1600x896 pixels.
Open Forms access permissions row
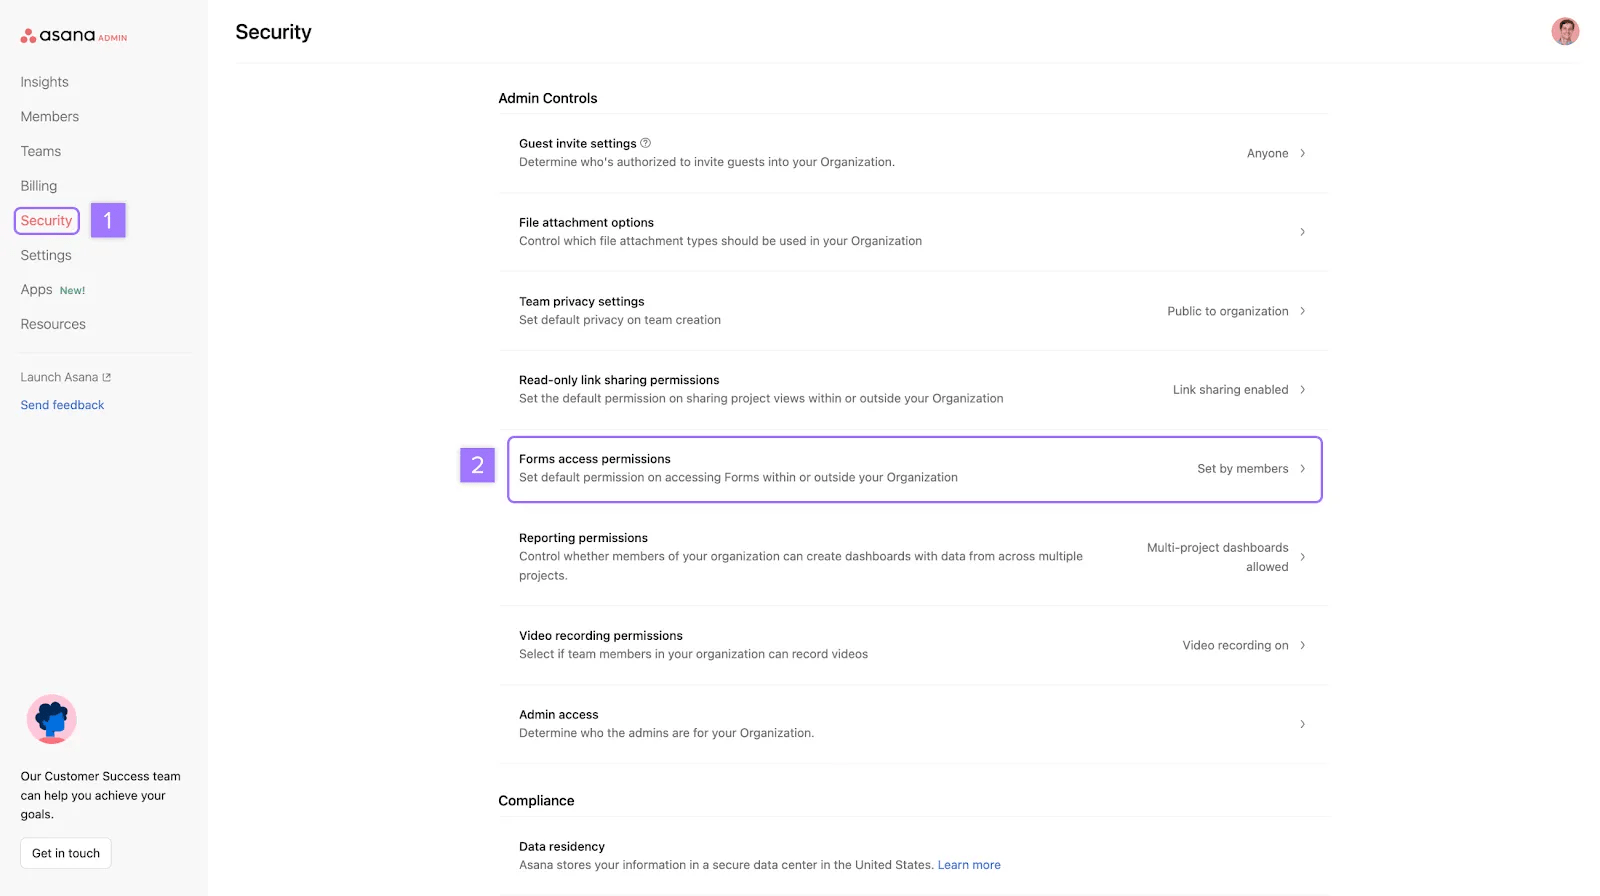tap(914, 469)
